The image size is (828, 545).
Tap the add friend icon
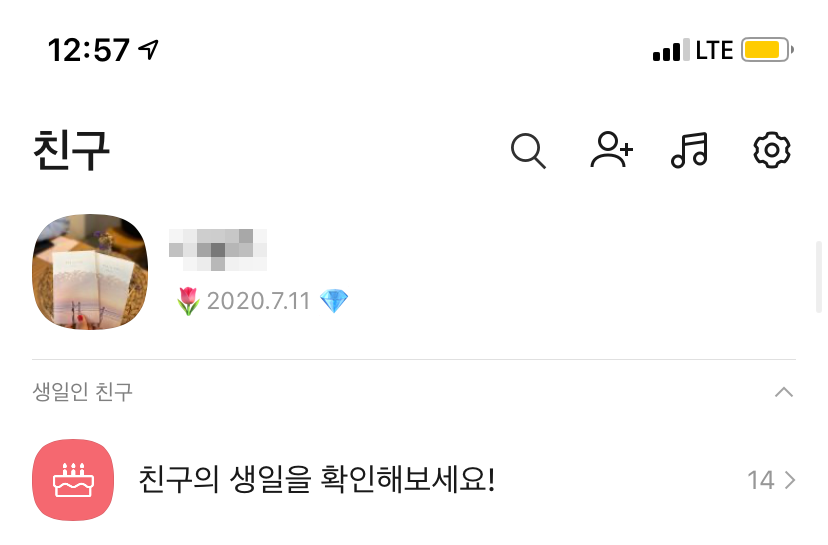pyautogui.click(x=611, y=150)
